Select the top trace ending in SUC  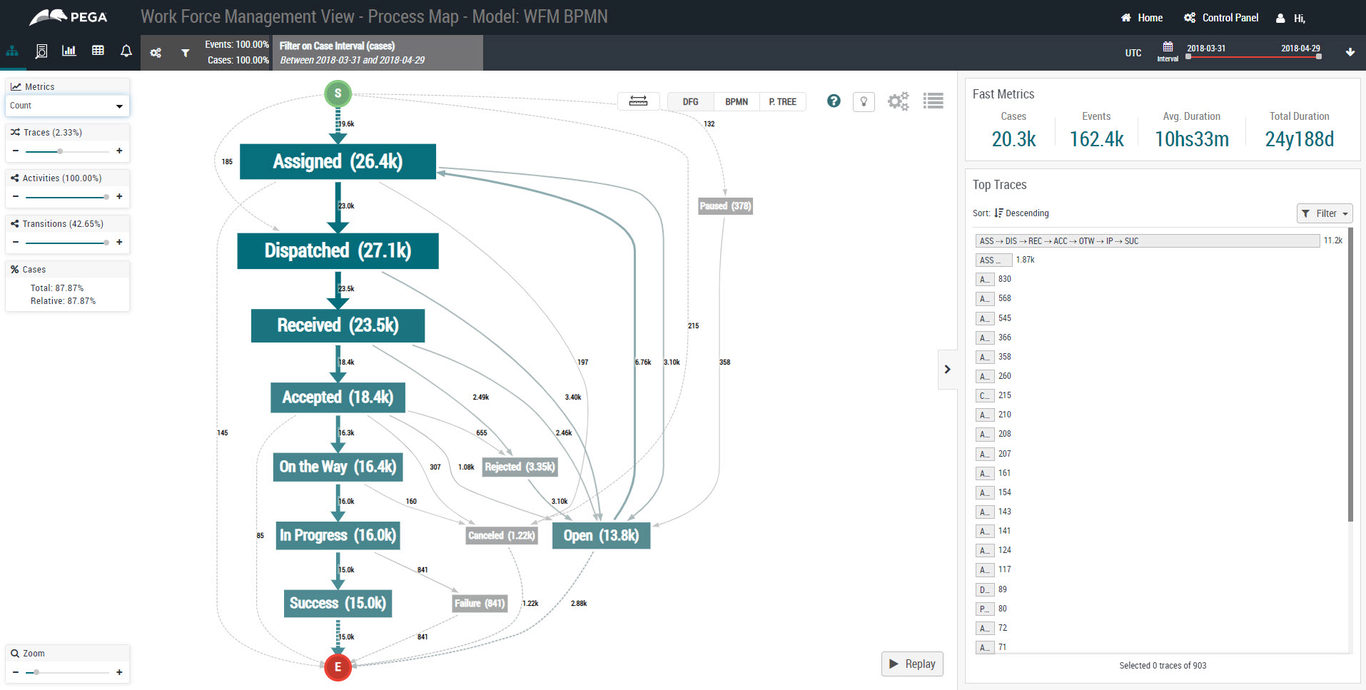[x=1146, y=240]
